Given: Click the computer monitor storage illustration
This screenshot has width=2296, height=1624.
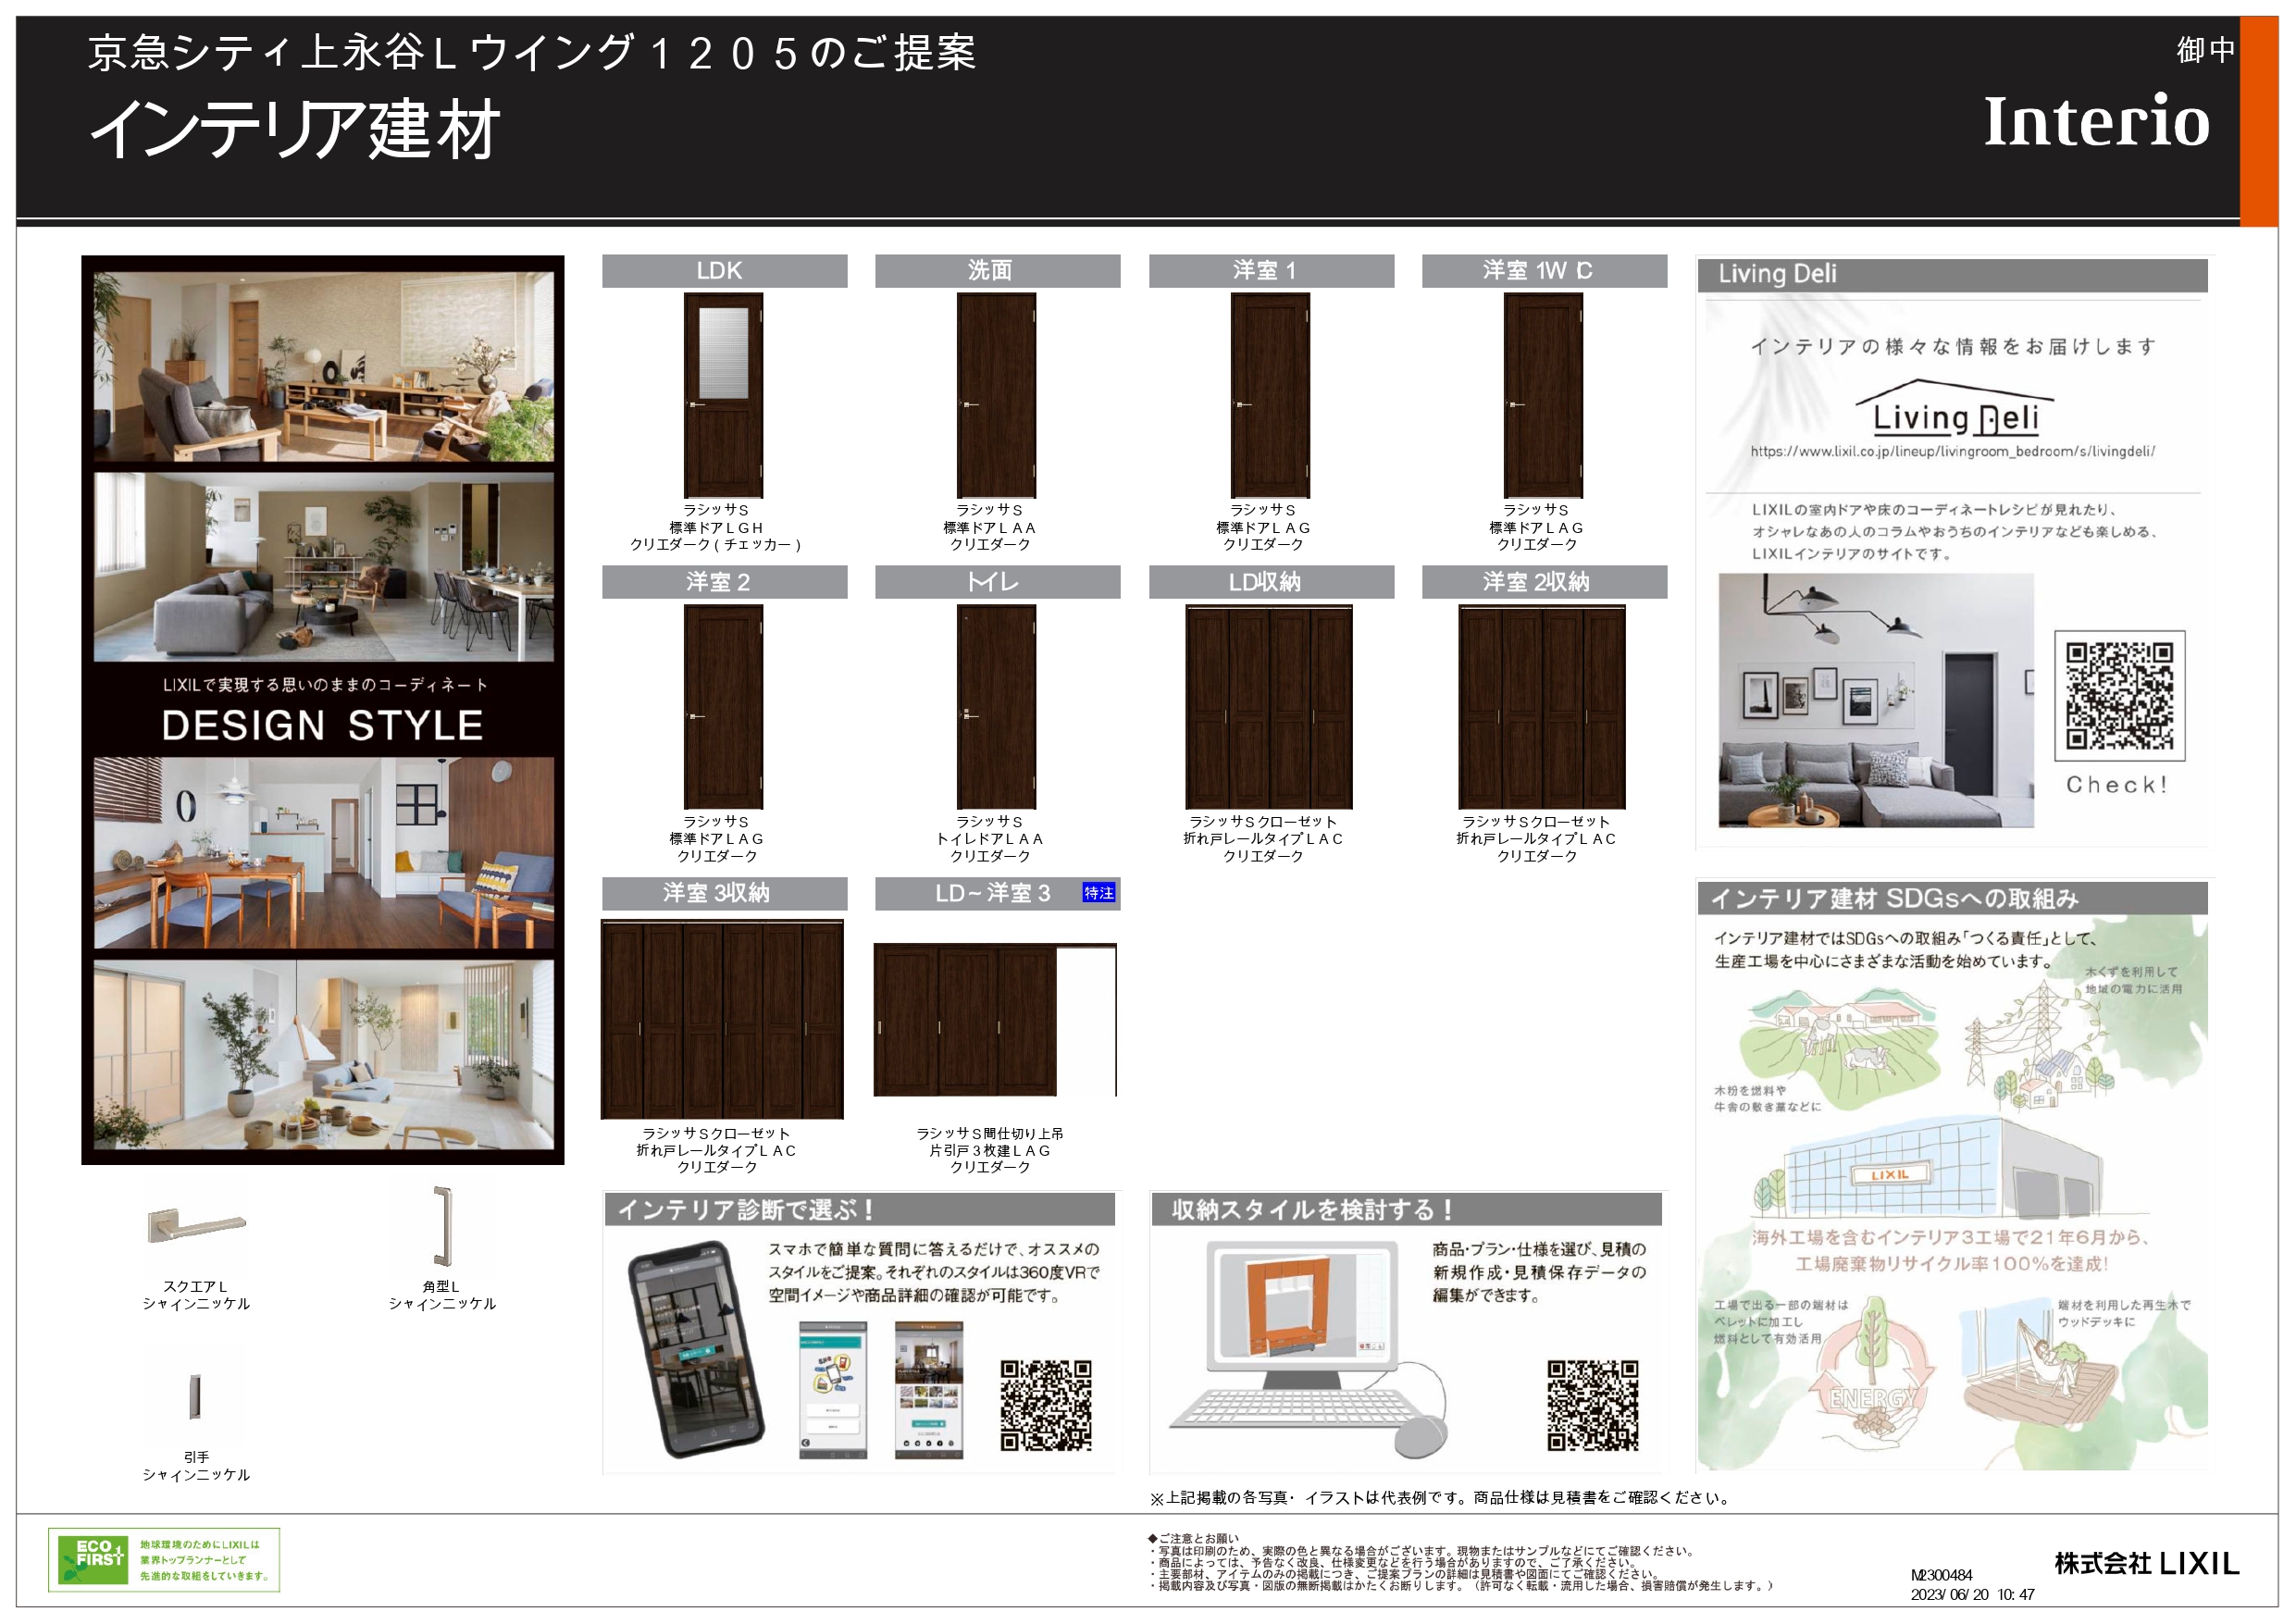Looking at the screenshot, I should point(1303,1313).
